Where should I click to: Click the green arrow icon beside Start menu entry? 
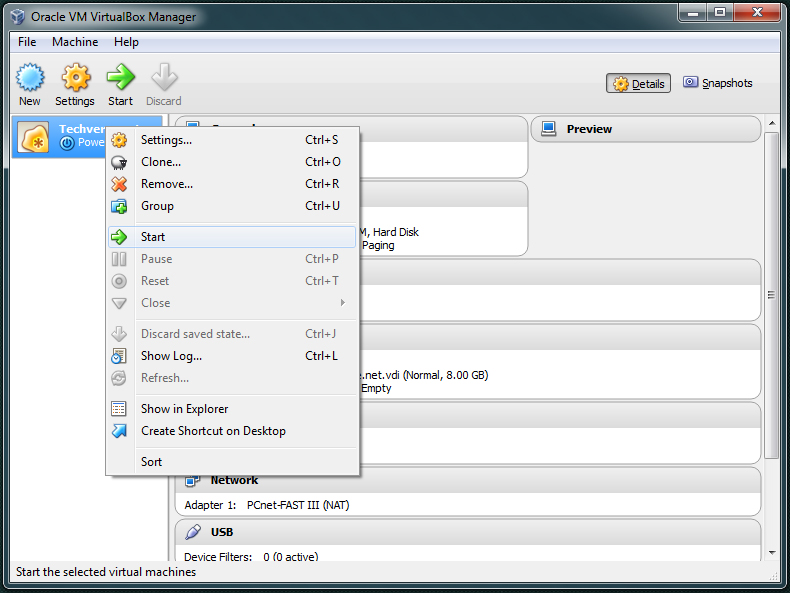click(119, 237)
